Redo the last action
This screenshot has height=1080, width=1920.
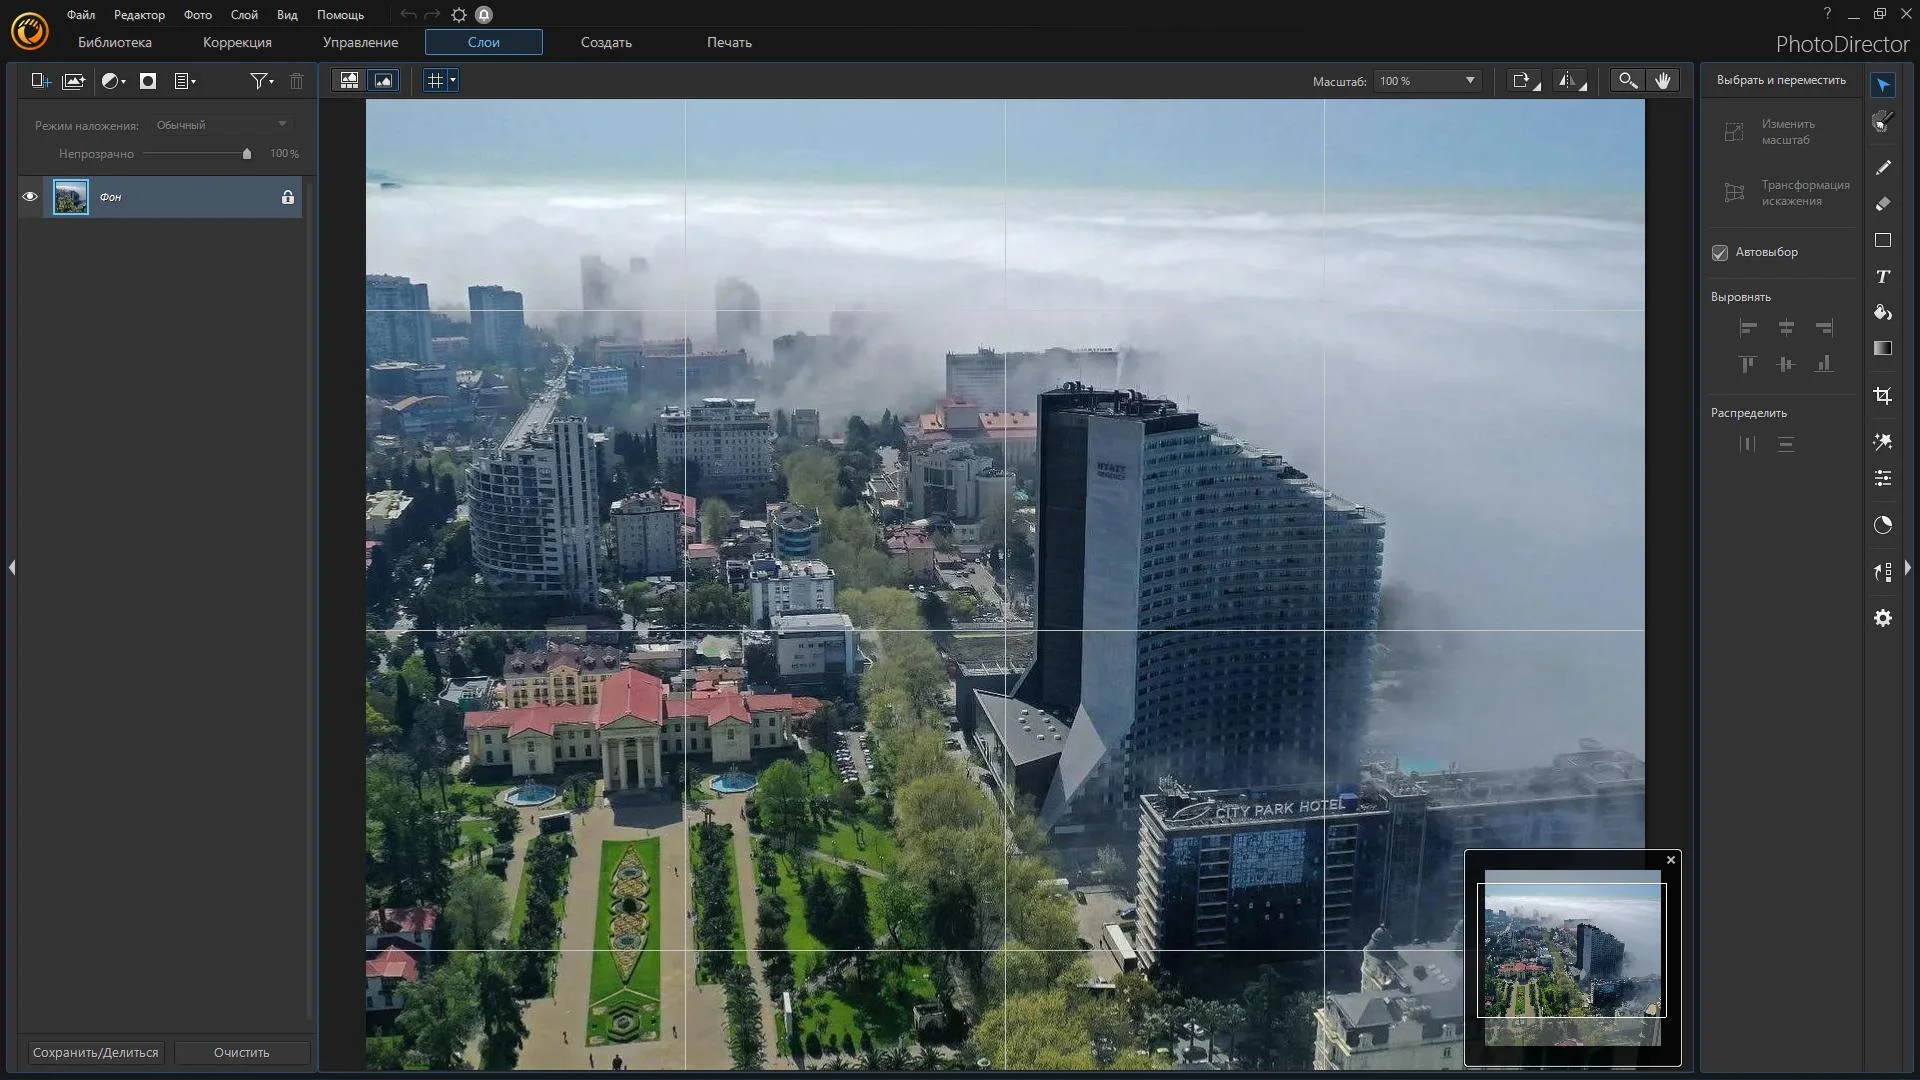432,15
